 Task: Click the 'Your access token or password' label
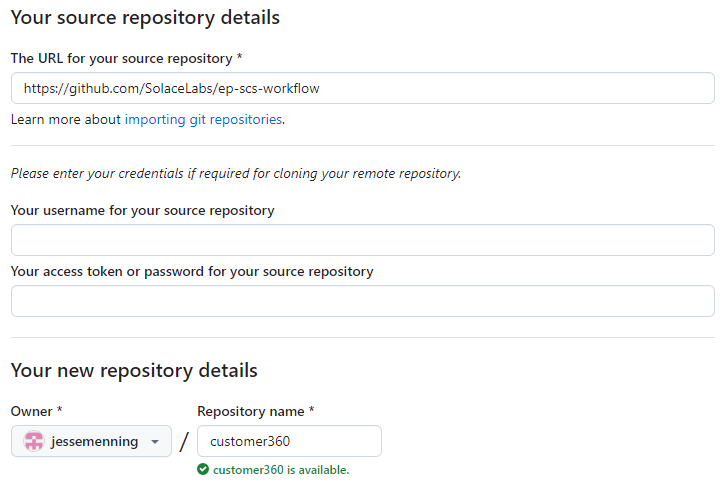[x=191, y=271]
